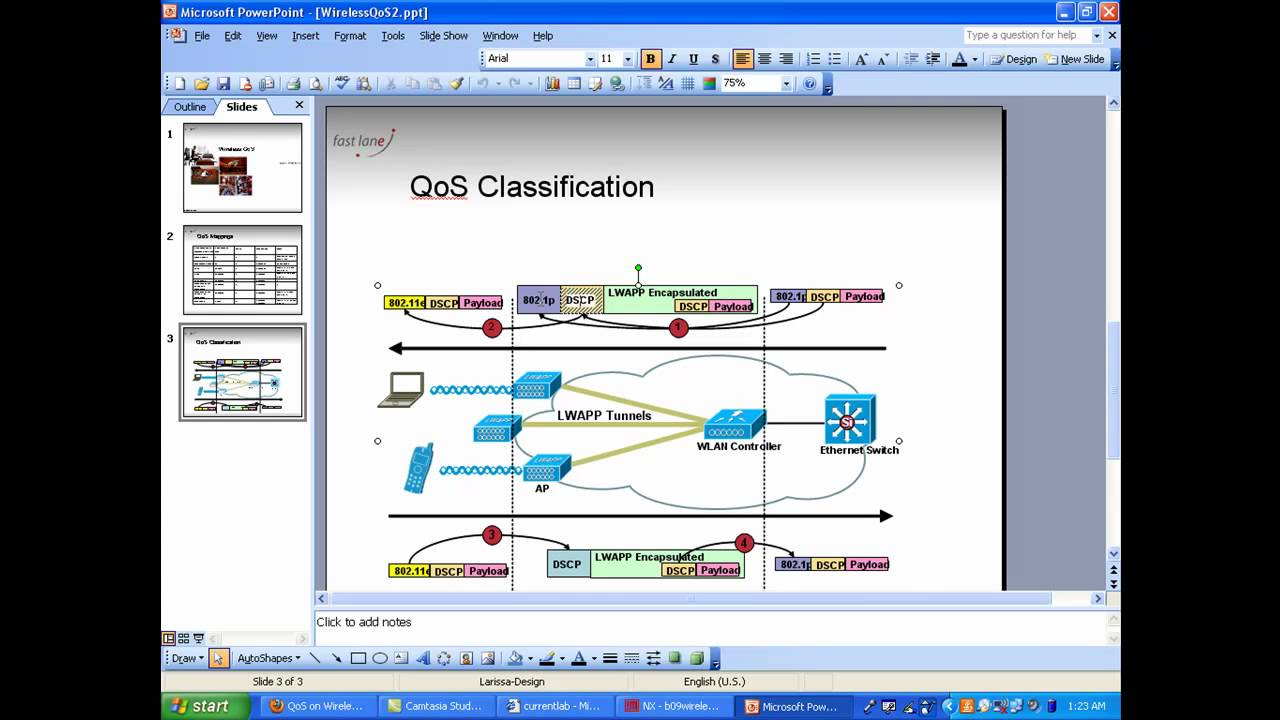The height and width of the screenshot is (720, 1280).
Task: Align text left
Action: 742,59
